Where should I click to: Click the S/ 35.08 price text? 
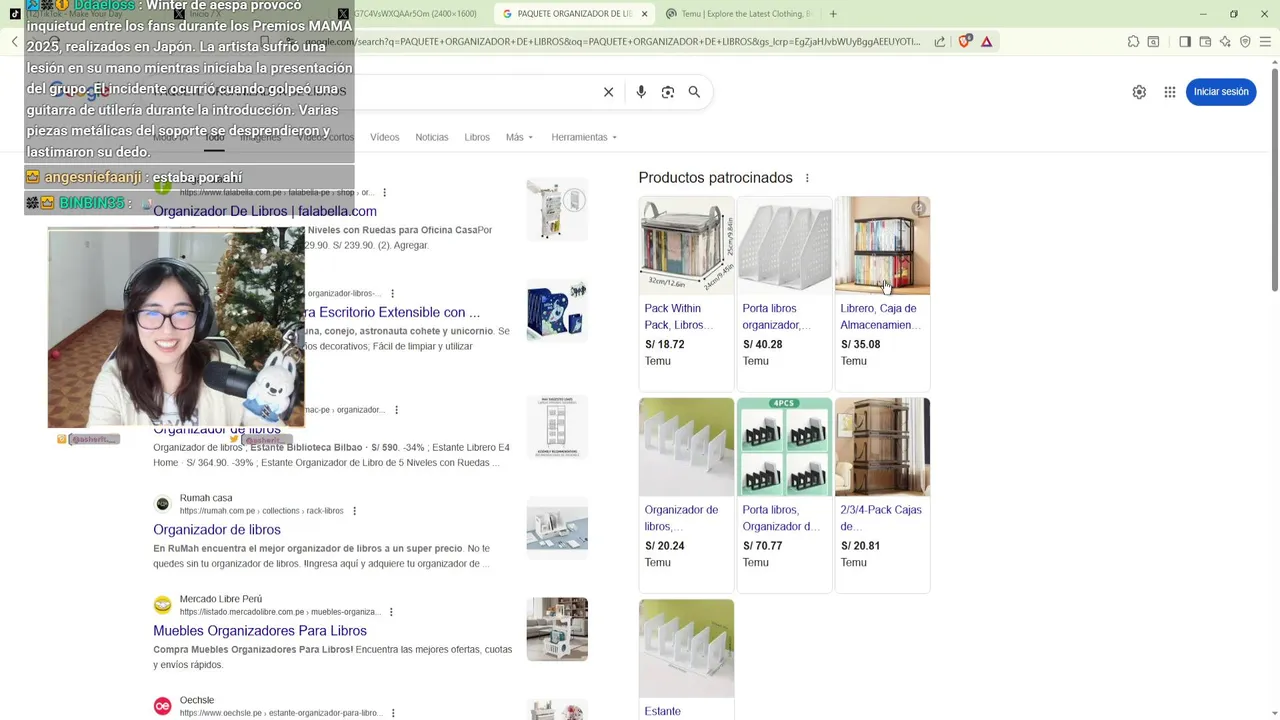860,345
